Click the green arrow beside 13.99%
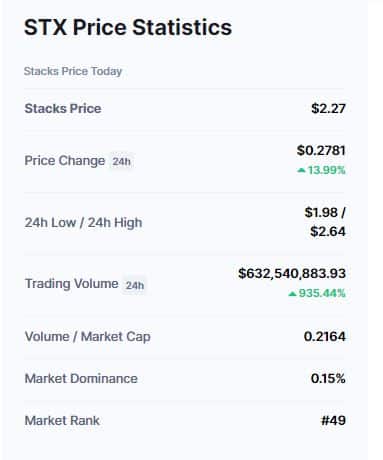The image size is (383, 460). click(301, 170)
